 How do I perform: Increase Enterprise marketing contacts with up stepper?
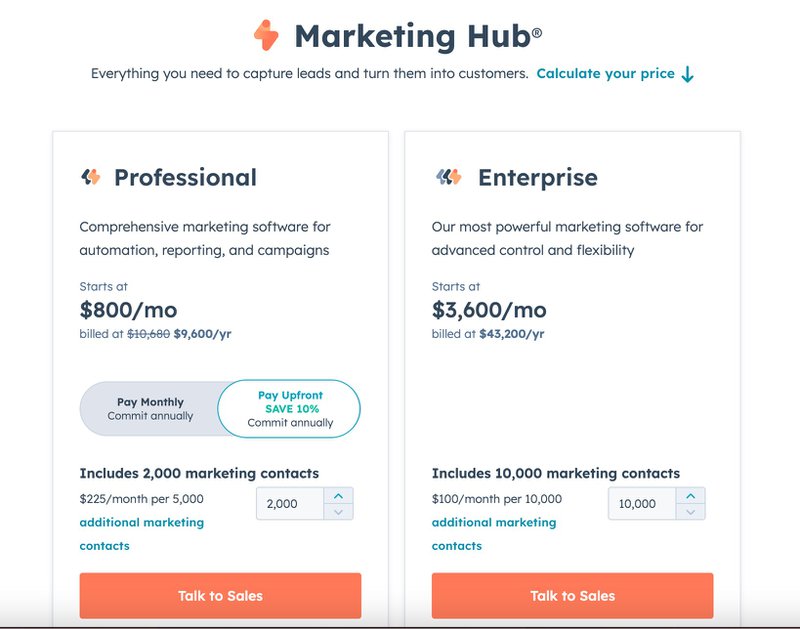coord(690,496)
